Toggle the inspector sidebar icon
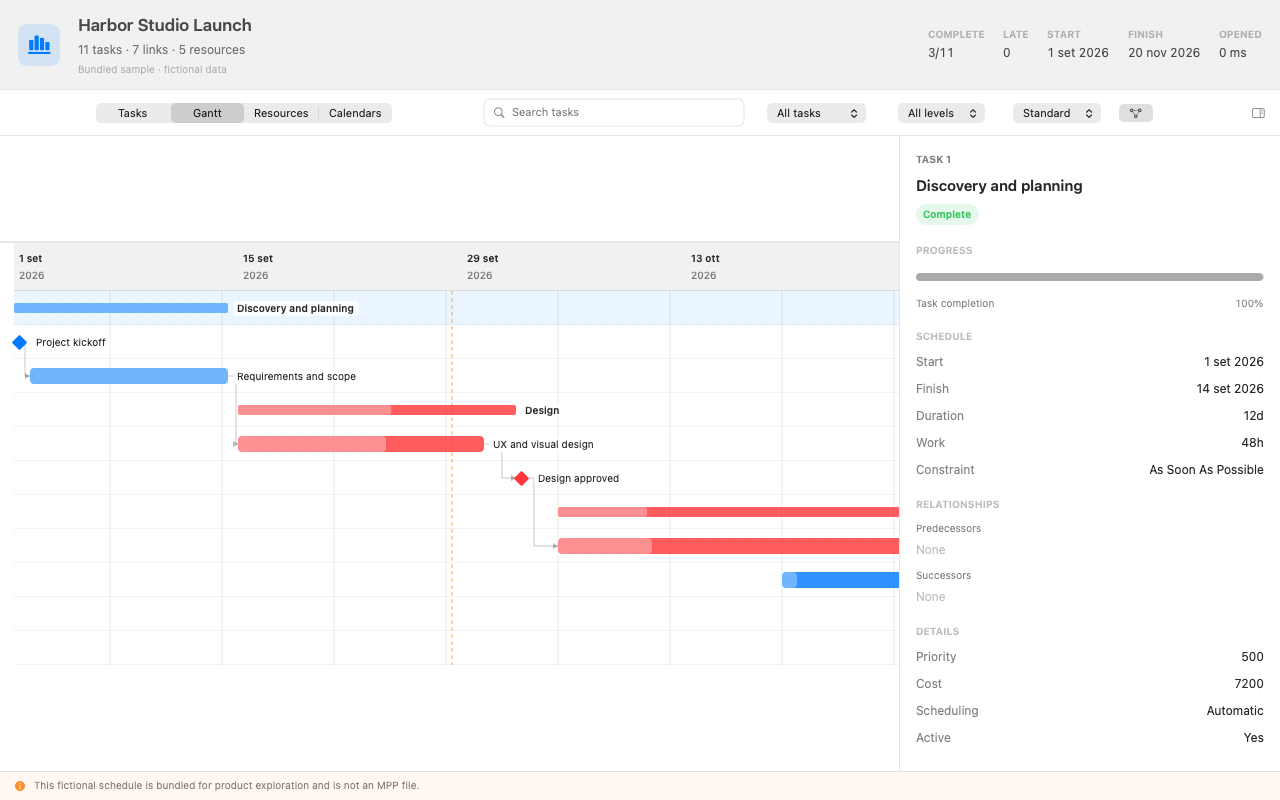This screenshot has width=1280, height=800. (1258, 113)
